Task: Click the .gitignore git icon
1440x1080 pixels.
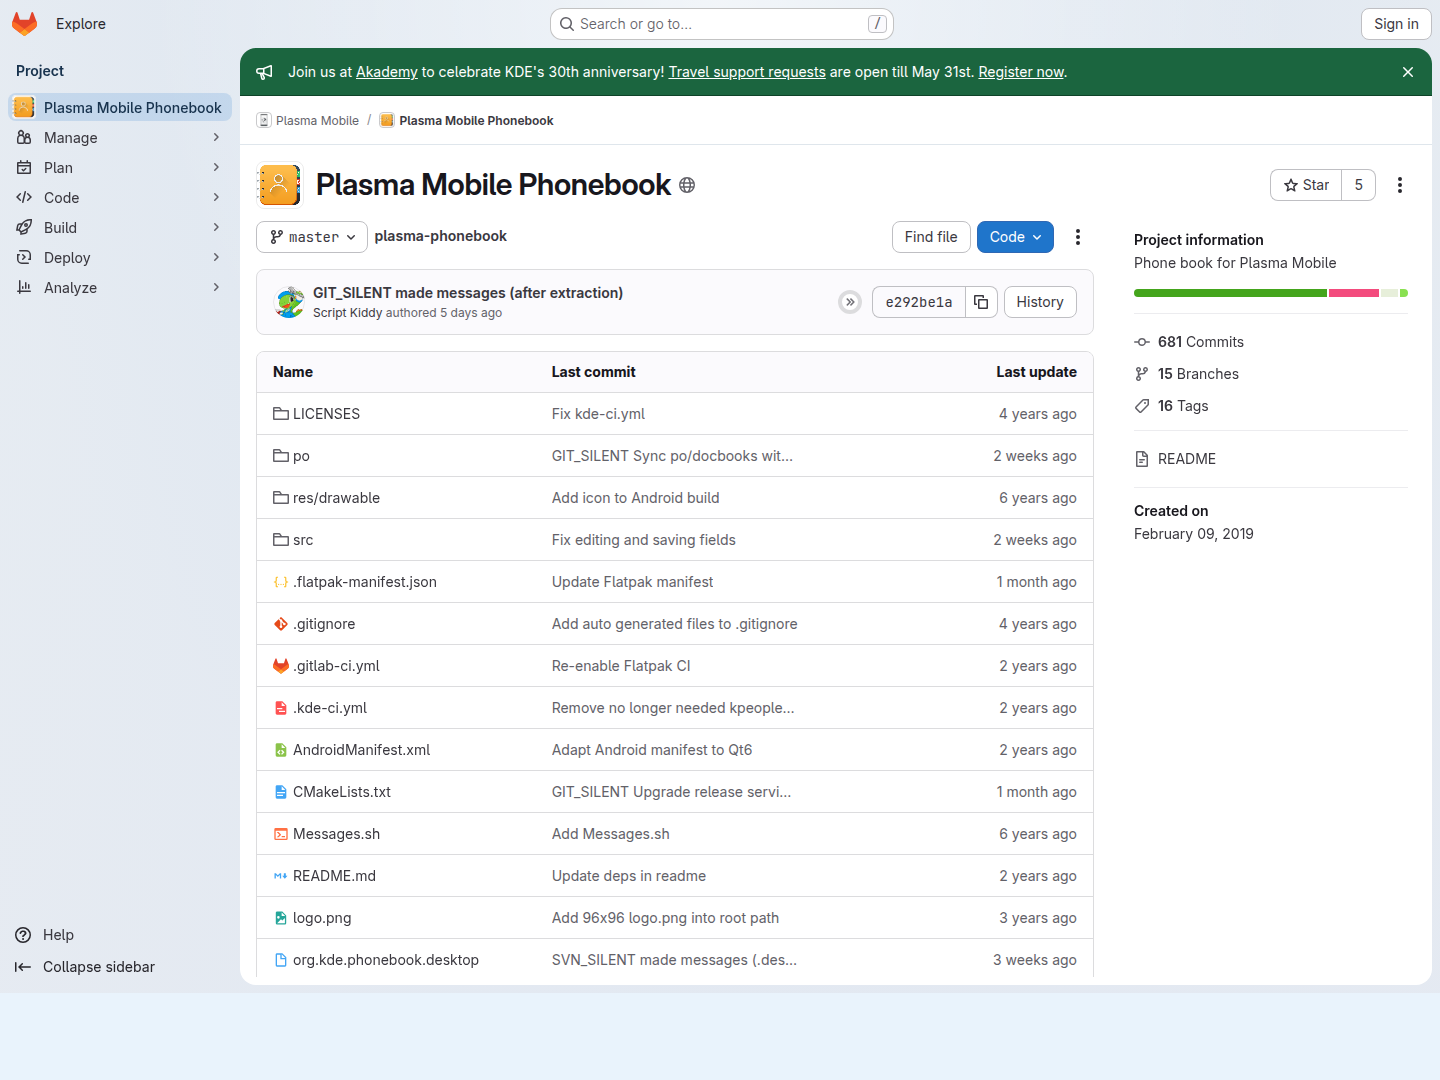Action: (281, 624)
